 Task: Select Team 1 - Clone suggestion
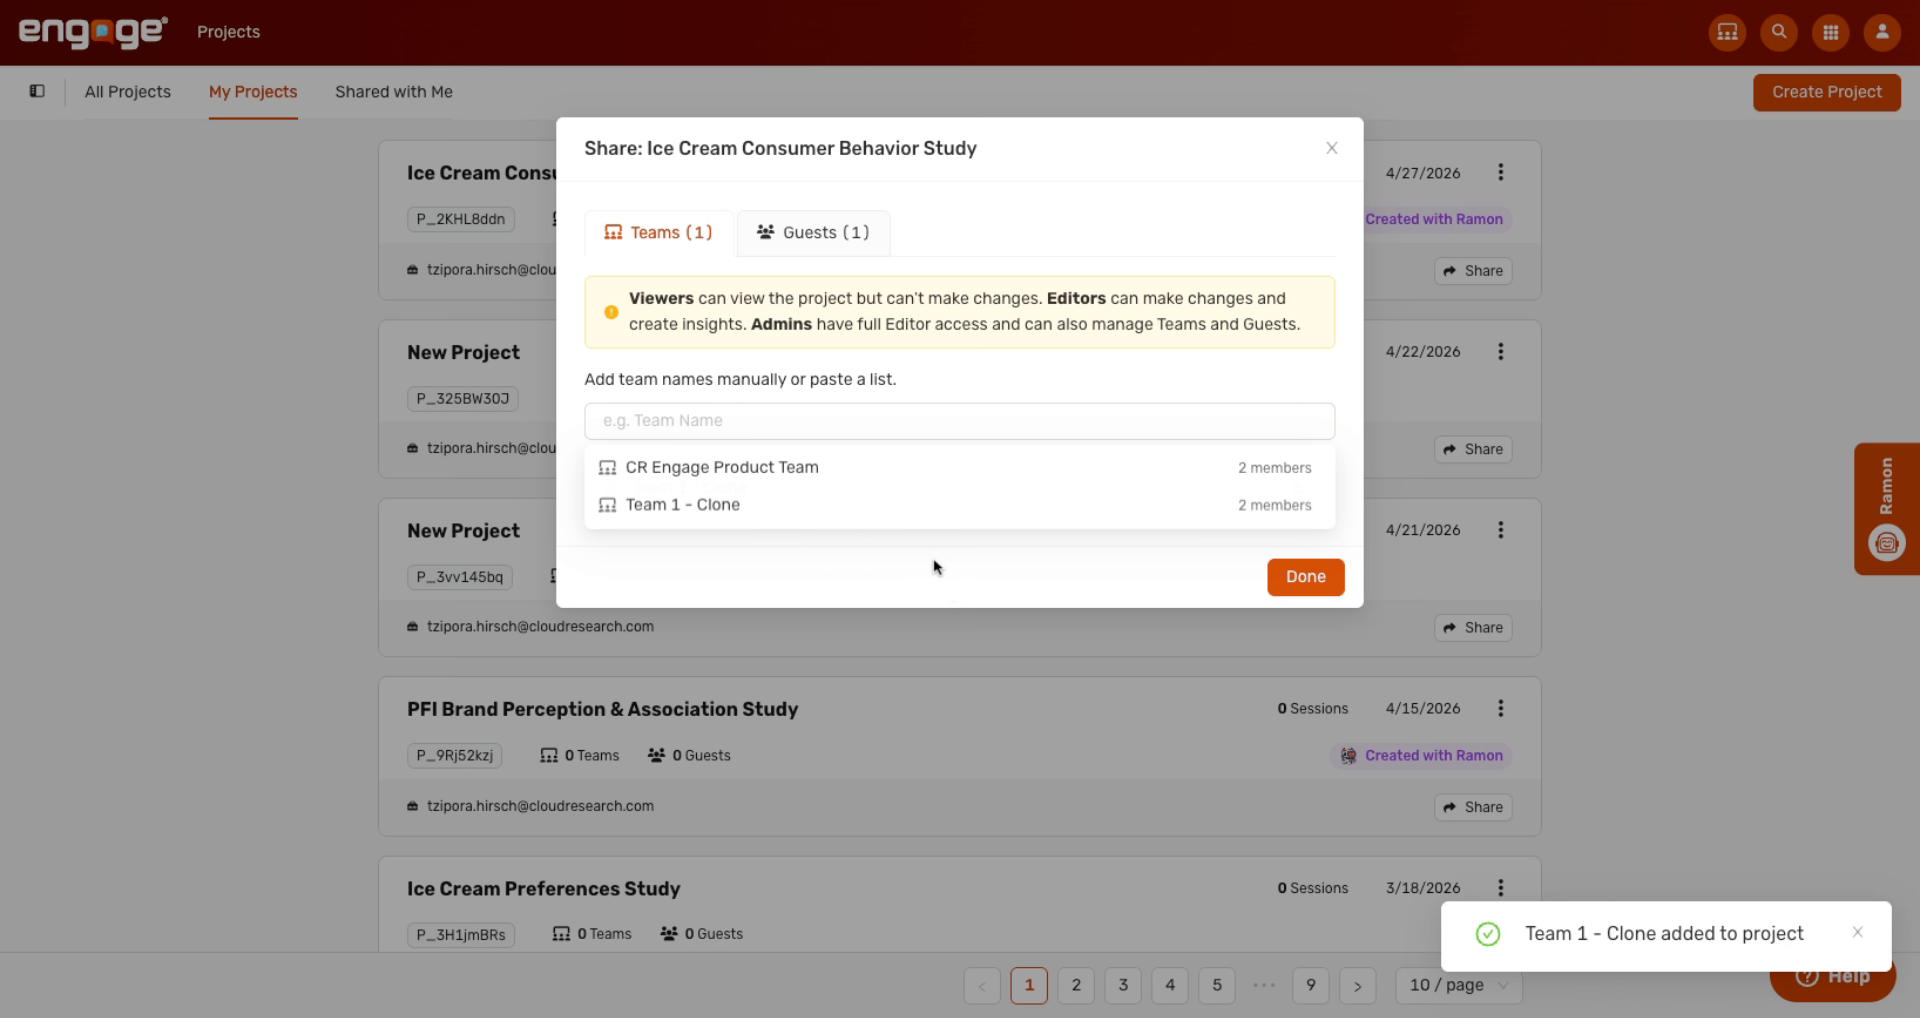(x=959, y=505)
